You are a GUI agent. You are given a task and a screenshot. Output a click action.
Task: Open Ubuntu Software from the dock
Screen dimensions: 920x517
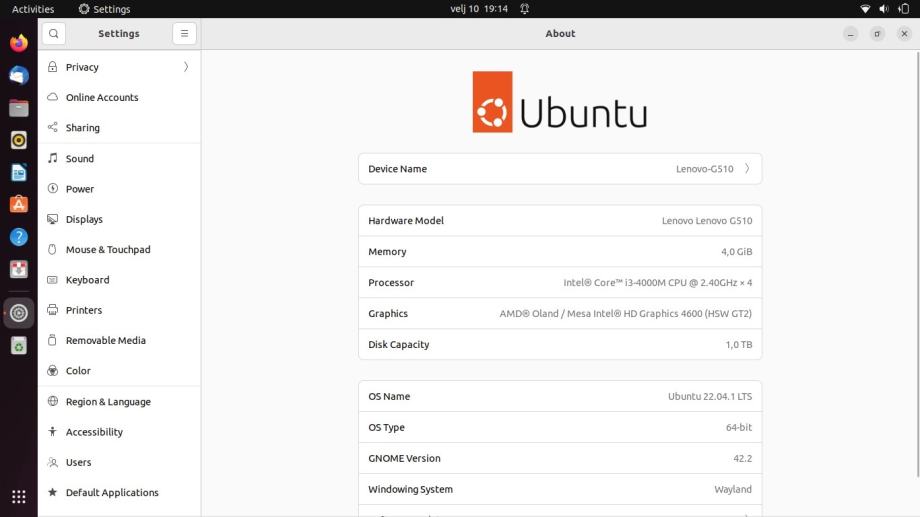point(19,205)
